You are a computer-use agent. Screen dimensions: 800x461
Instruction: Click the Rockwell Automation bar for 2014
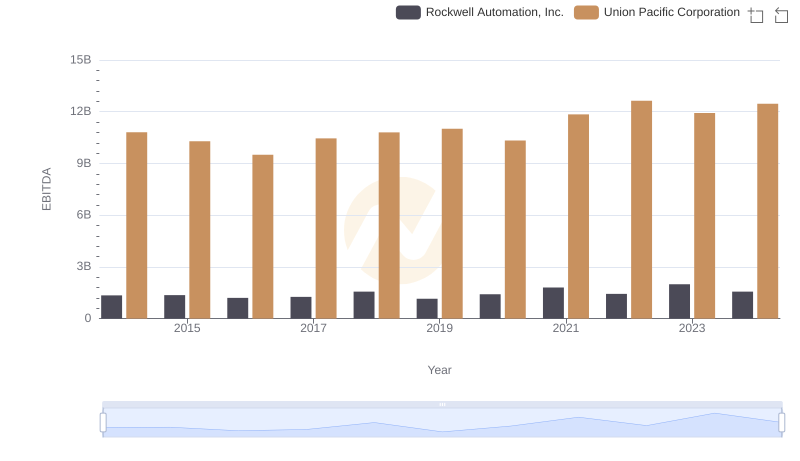112,307
